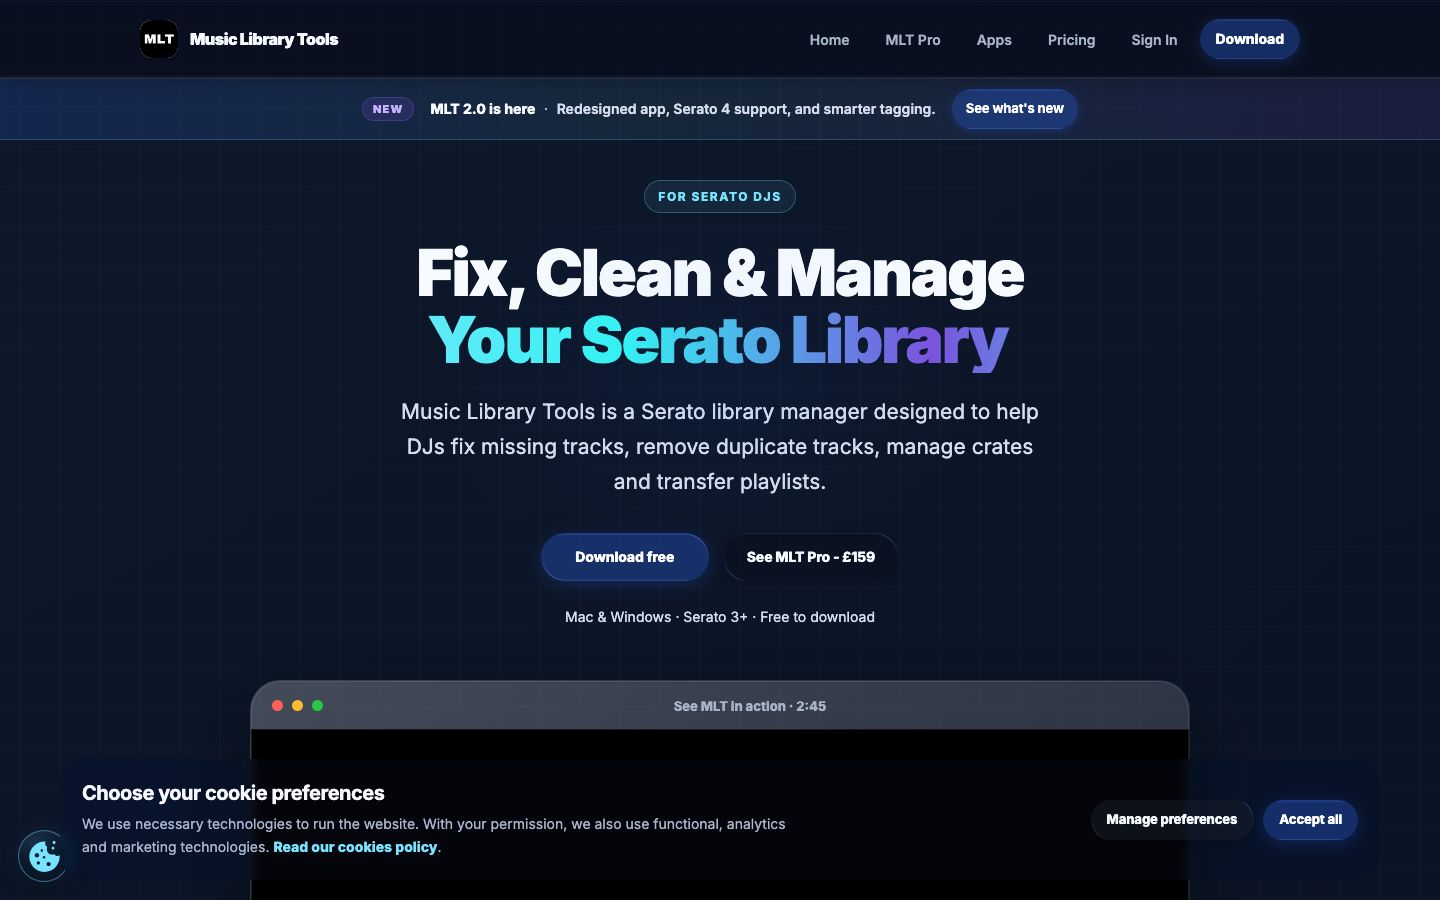The image size is (1440, 900).
Task: Click See what's new button
Action: coord(1014,108)
